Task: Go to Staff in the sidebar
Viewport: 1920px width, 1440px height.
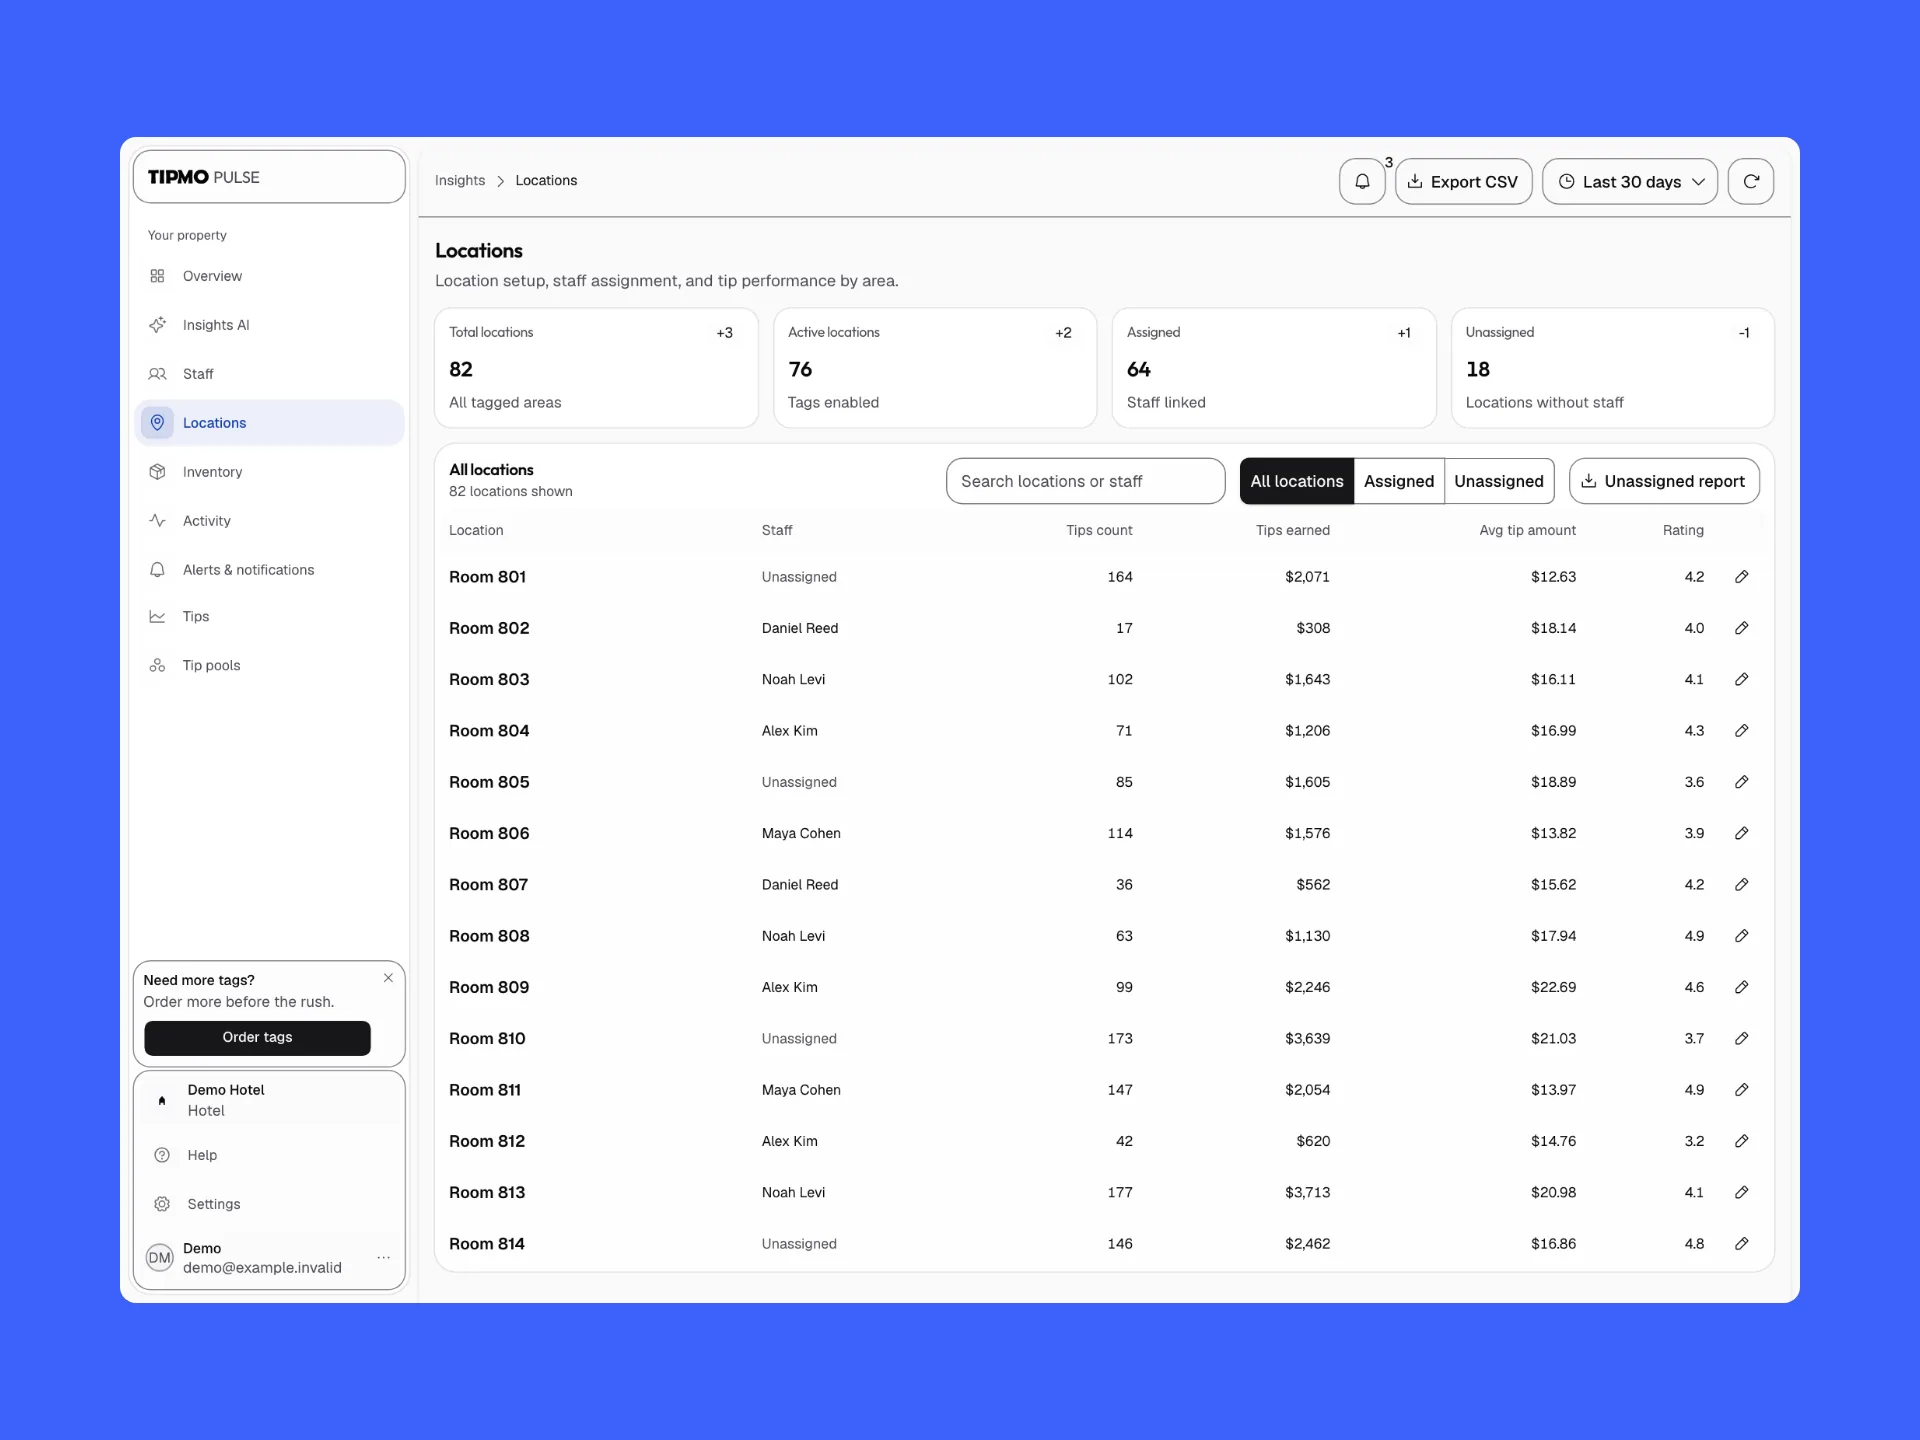Action: (x=269, y=374)
